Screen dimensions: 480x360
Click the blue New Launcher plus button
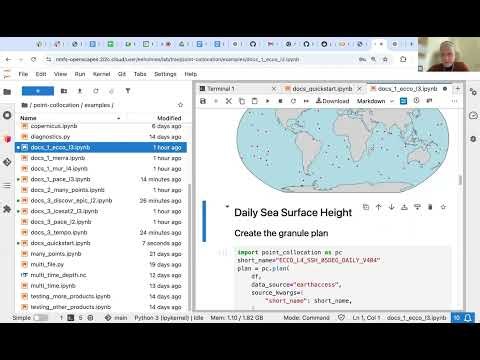38,91
